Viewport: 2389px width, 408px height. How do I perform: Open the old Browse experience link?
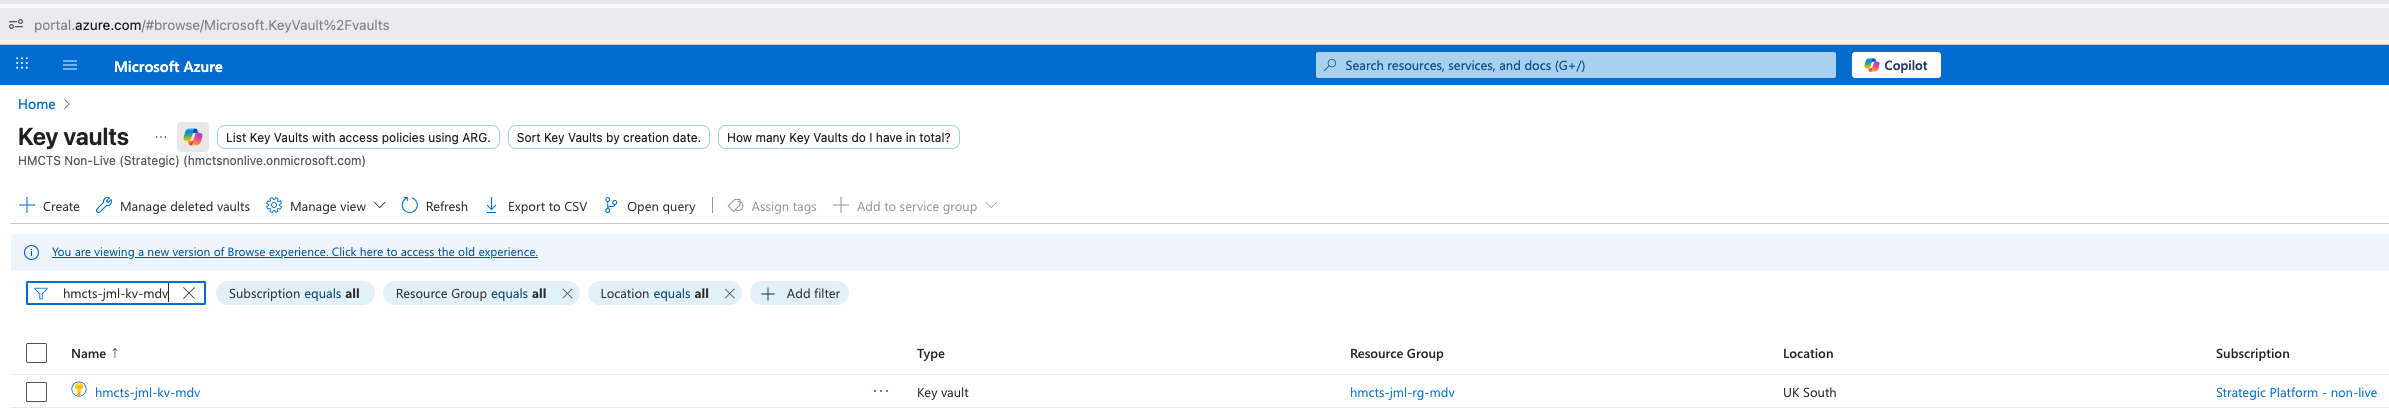295,252
